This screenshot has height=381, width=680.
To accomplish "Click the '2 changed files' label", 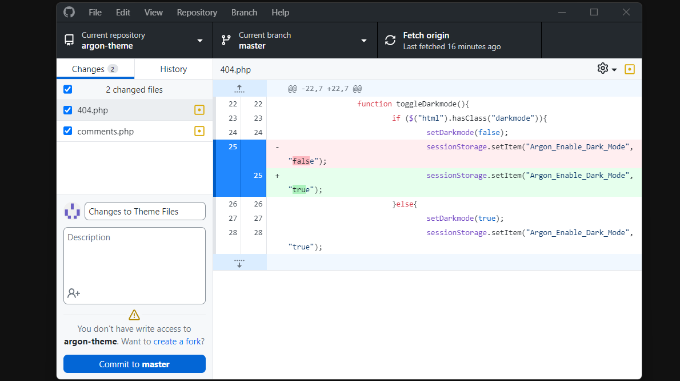I will 134,90.
